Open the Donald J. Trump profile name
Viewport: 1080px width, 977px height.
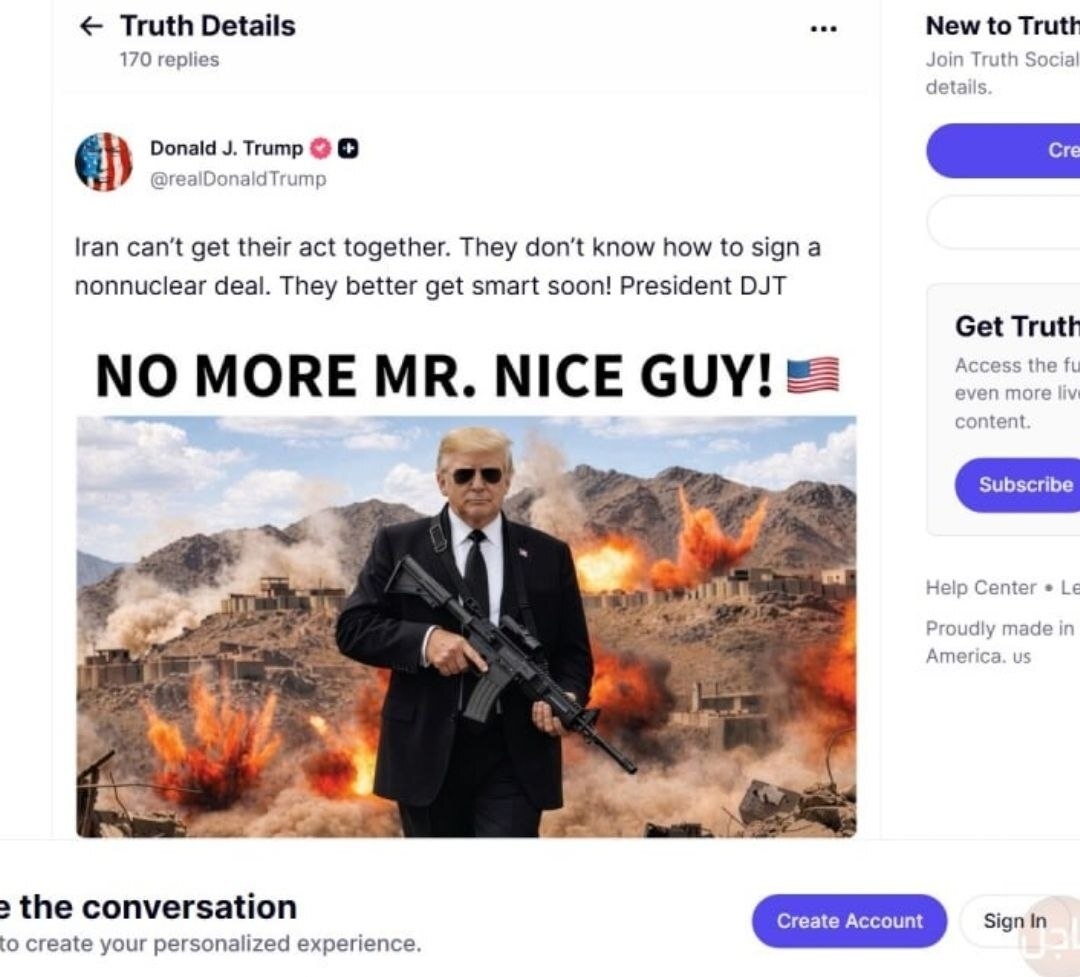coord(226,148)
